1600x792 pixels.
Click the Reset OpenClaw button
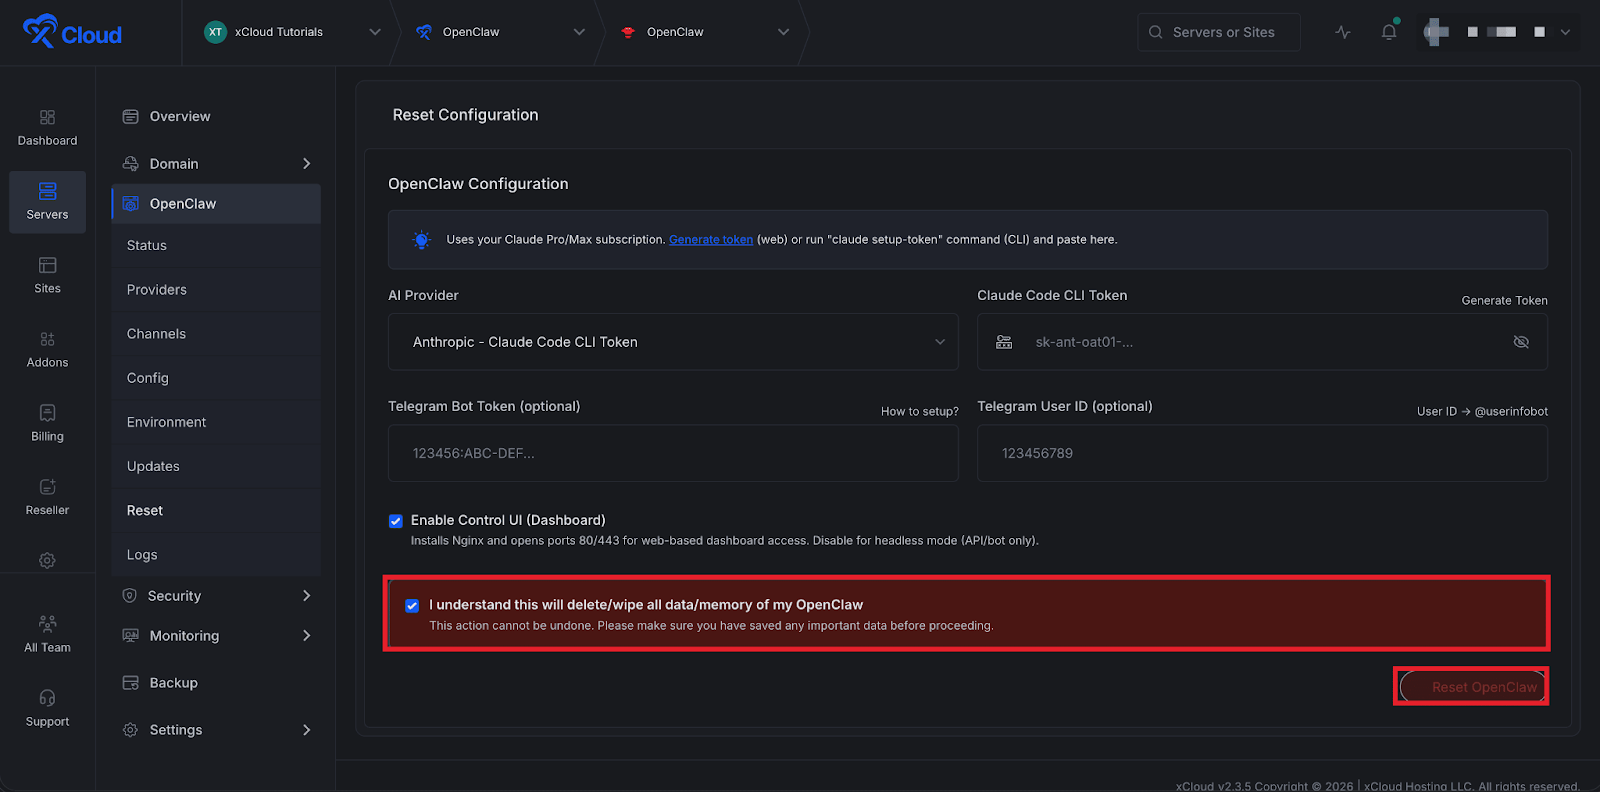pyautogui.click(x=1472, y=687)
